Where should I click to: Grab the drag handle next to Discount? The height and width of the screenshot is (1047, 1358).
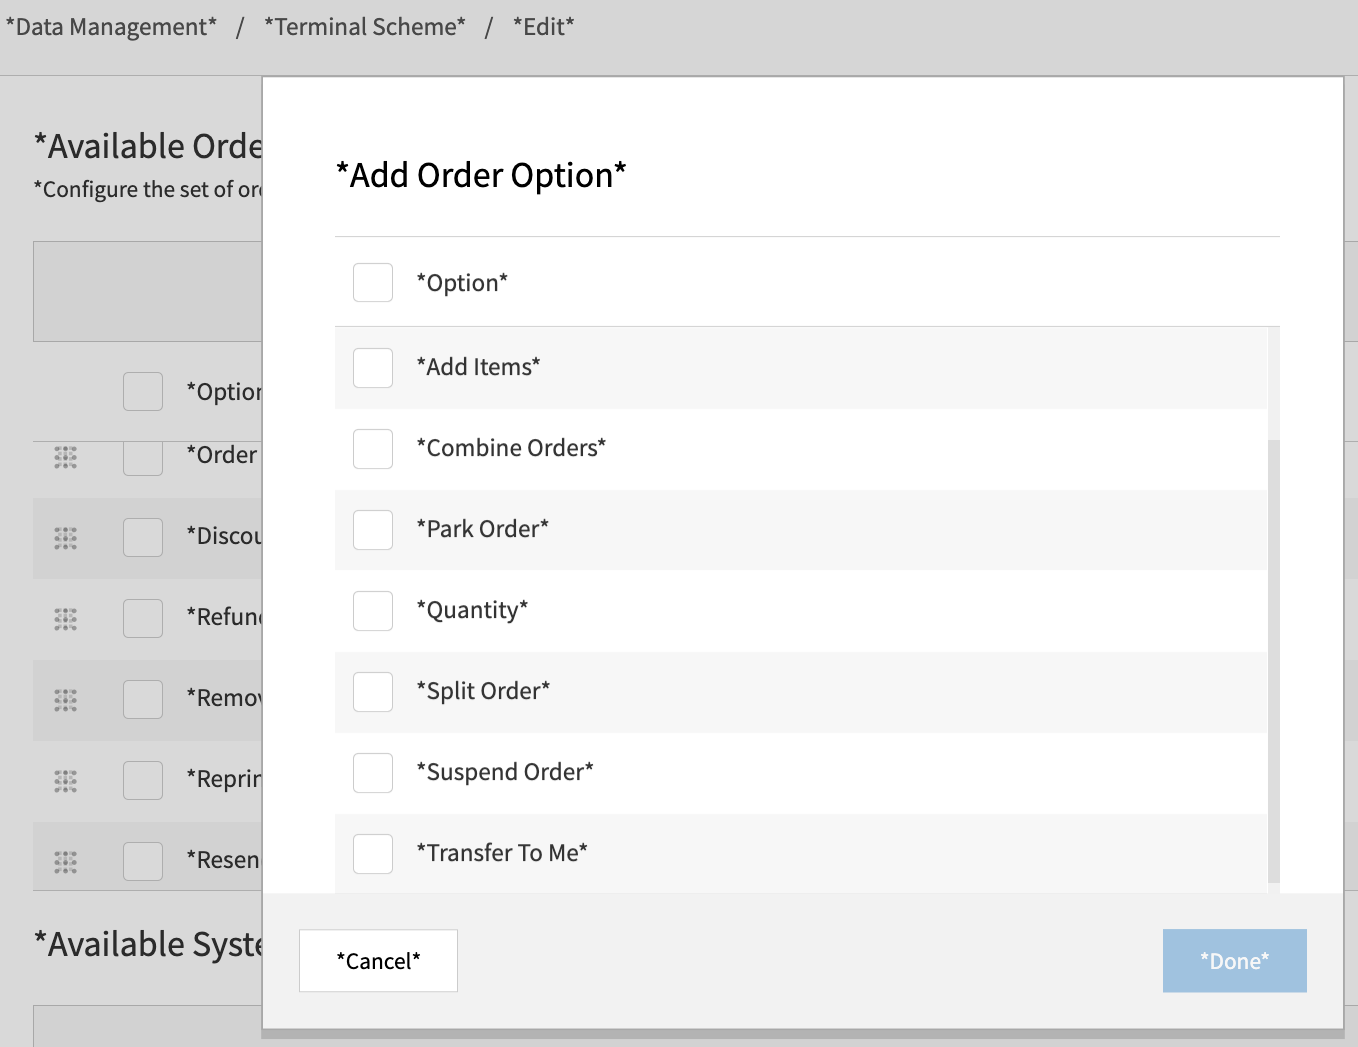tap(66, 538)
